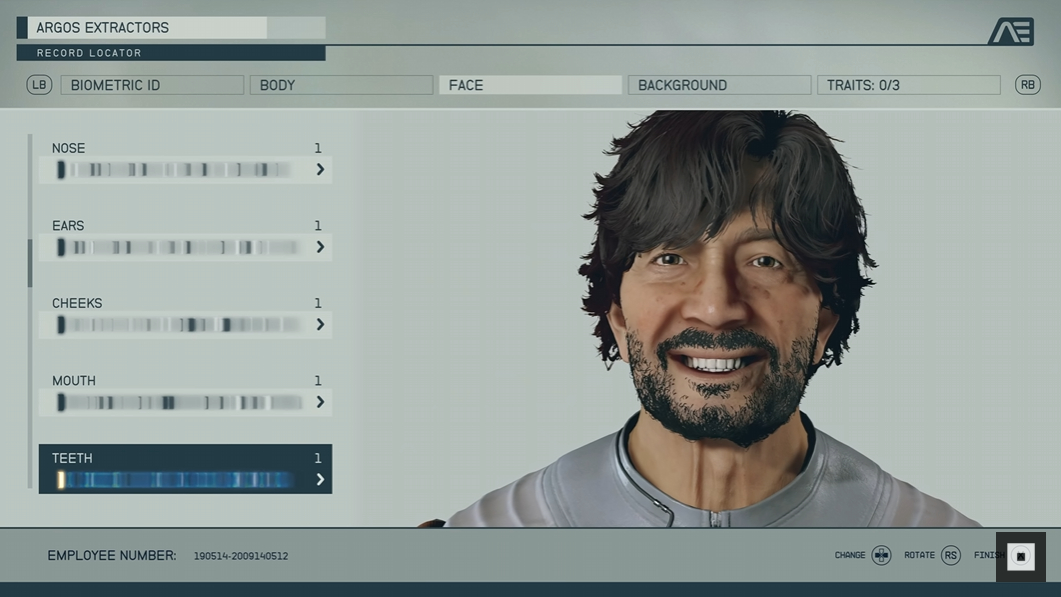Advance Teeth option with right chevron
The image size is (1061, 597).
pos(320,479)
